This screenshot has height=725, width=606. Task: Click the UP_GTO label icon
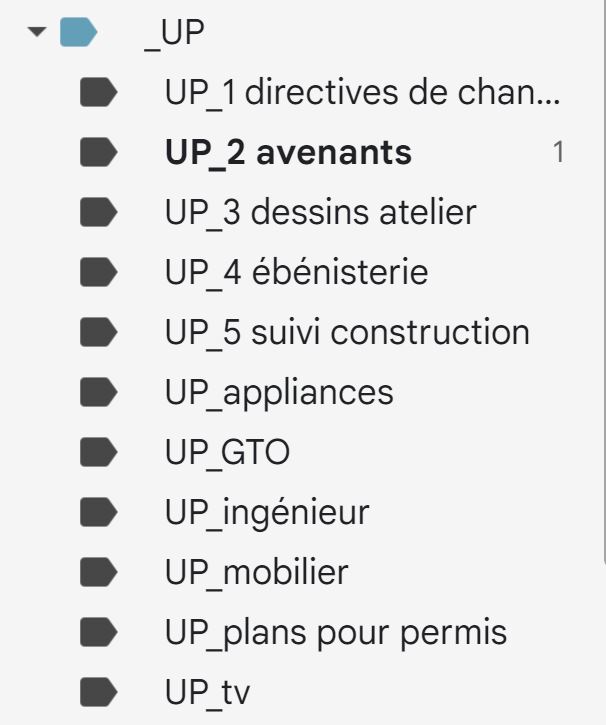click(x=98, y=453)
